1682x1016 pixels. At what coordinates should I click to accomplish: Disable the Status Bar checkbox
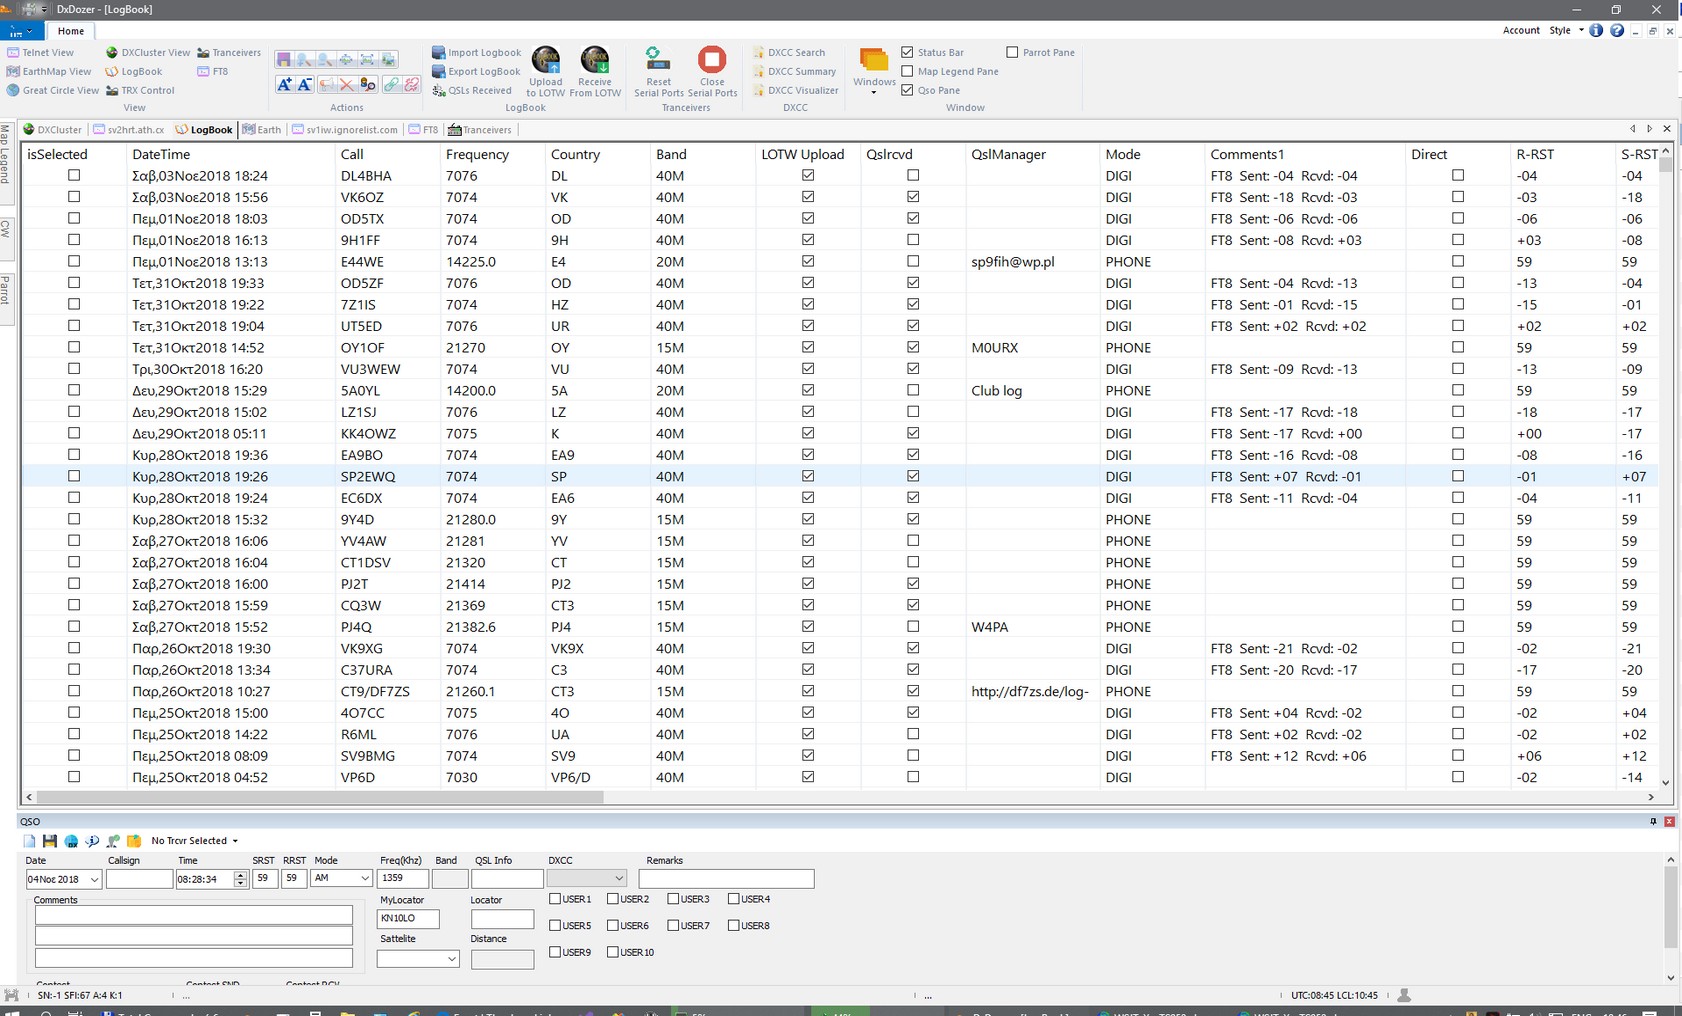click(x=907, y=52)
